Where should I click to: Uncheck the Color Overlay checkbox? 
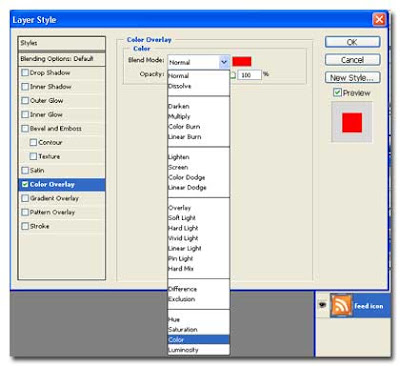pyautogui.click(x=25, y=184)
